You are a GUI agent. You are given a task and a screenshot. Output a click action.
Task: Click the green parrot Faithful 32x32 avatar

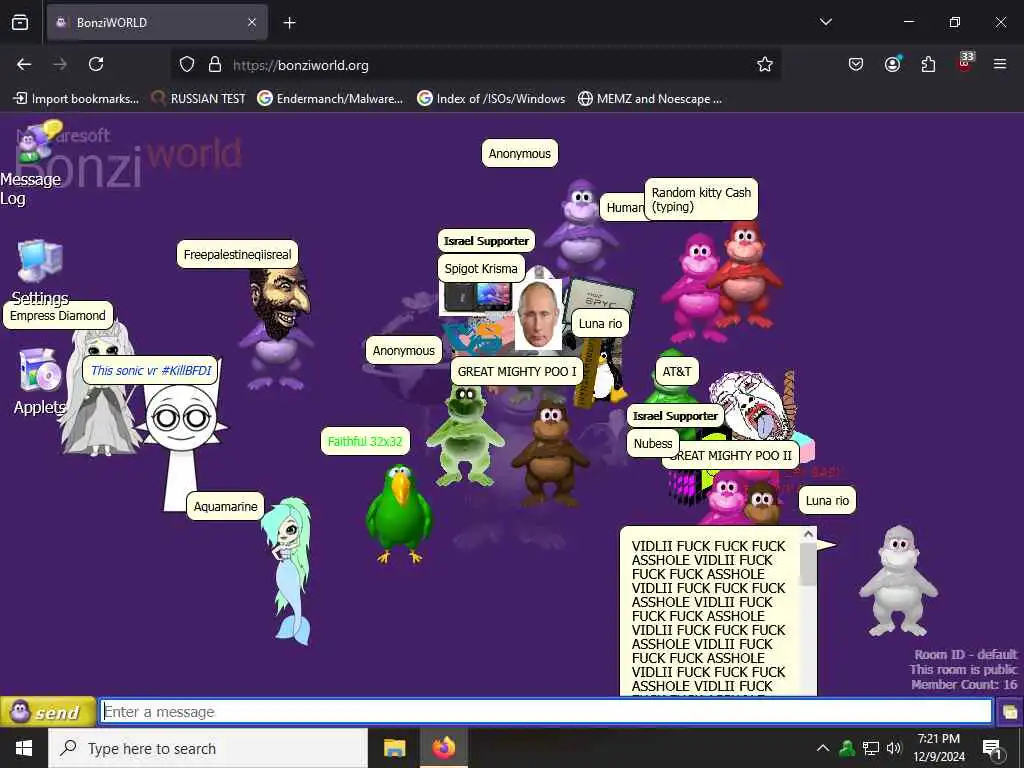pyautogui.click(x=398, y=513)
